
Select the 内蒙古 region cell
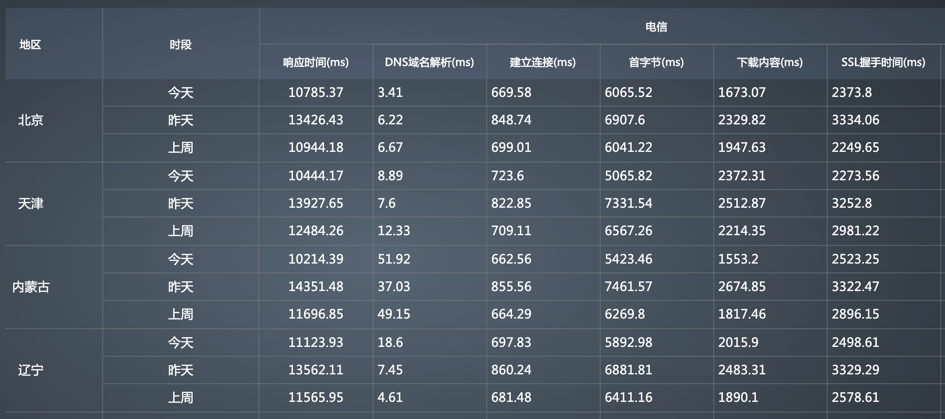(30, 287)
